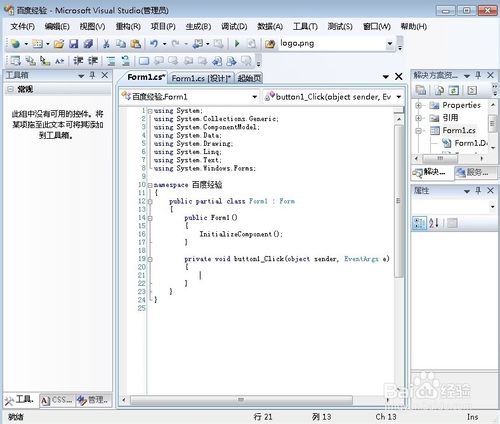
Task: Select Form1.cs in Solution Explorer
Action: coord(459,131)
